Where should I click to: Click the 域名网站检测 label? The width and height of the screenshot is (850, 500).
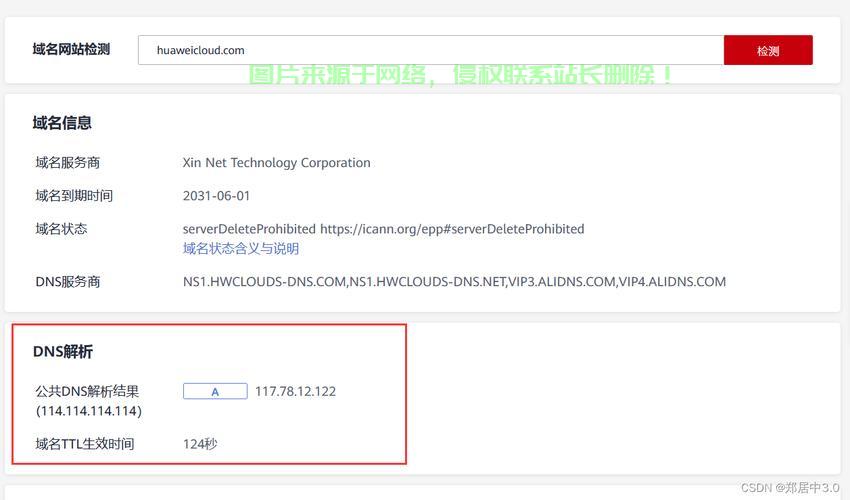coord(71,49)
